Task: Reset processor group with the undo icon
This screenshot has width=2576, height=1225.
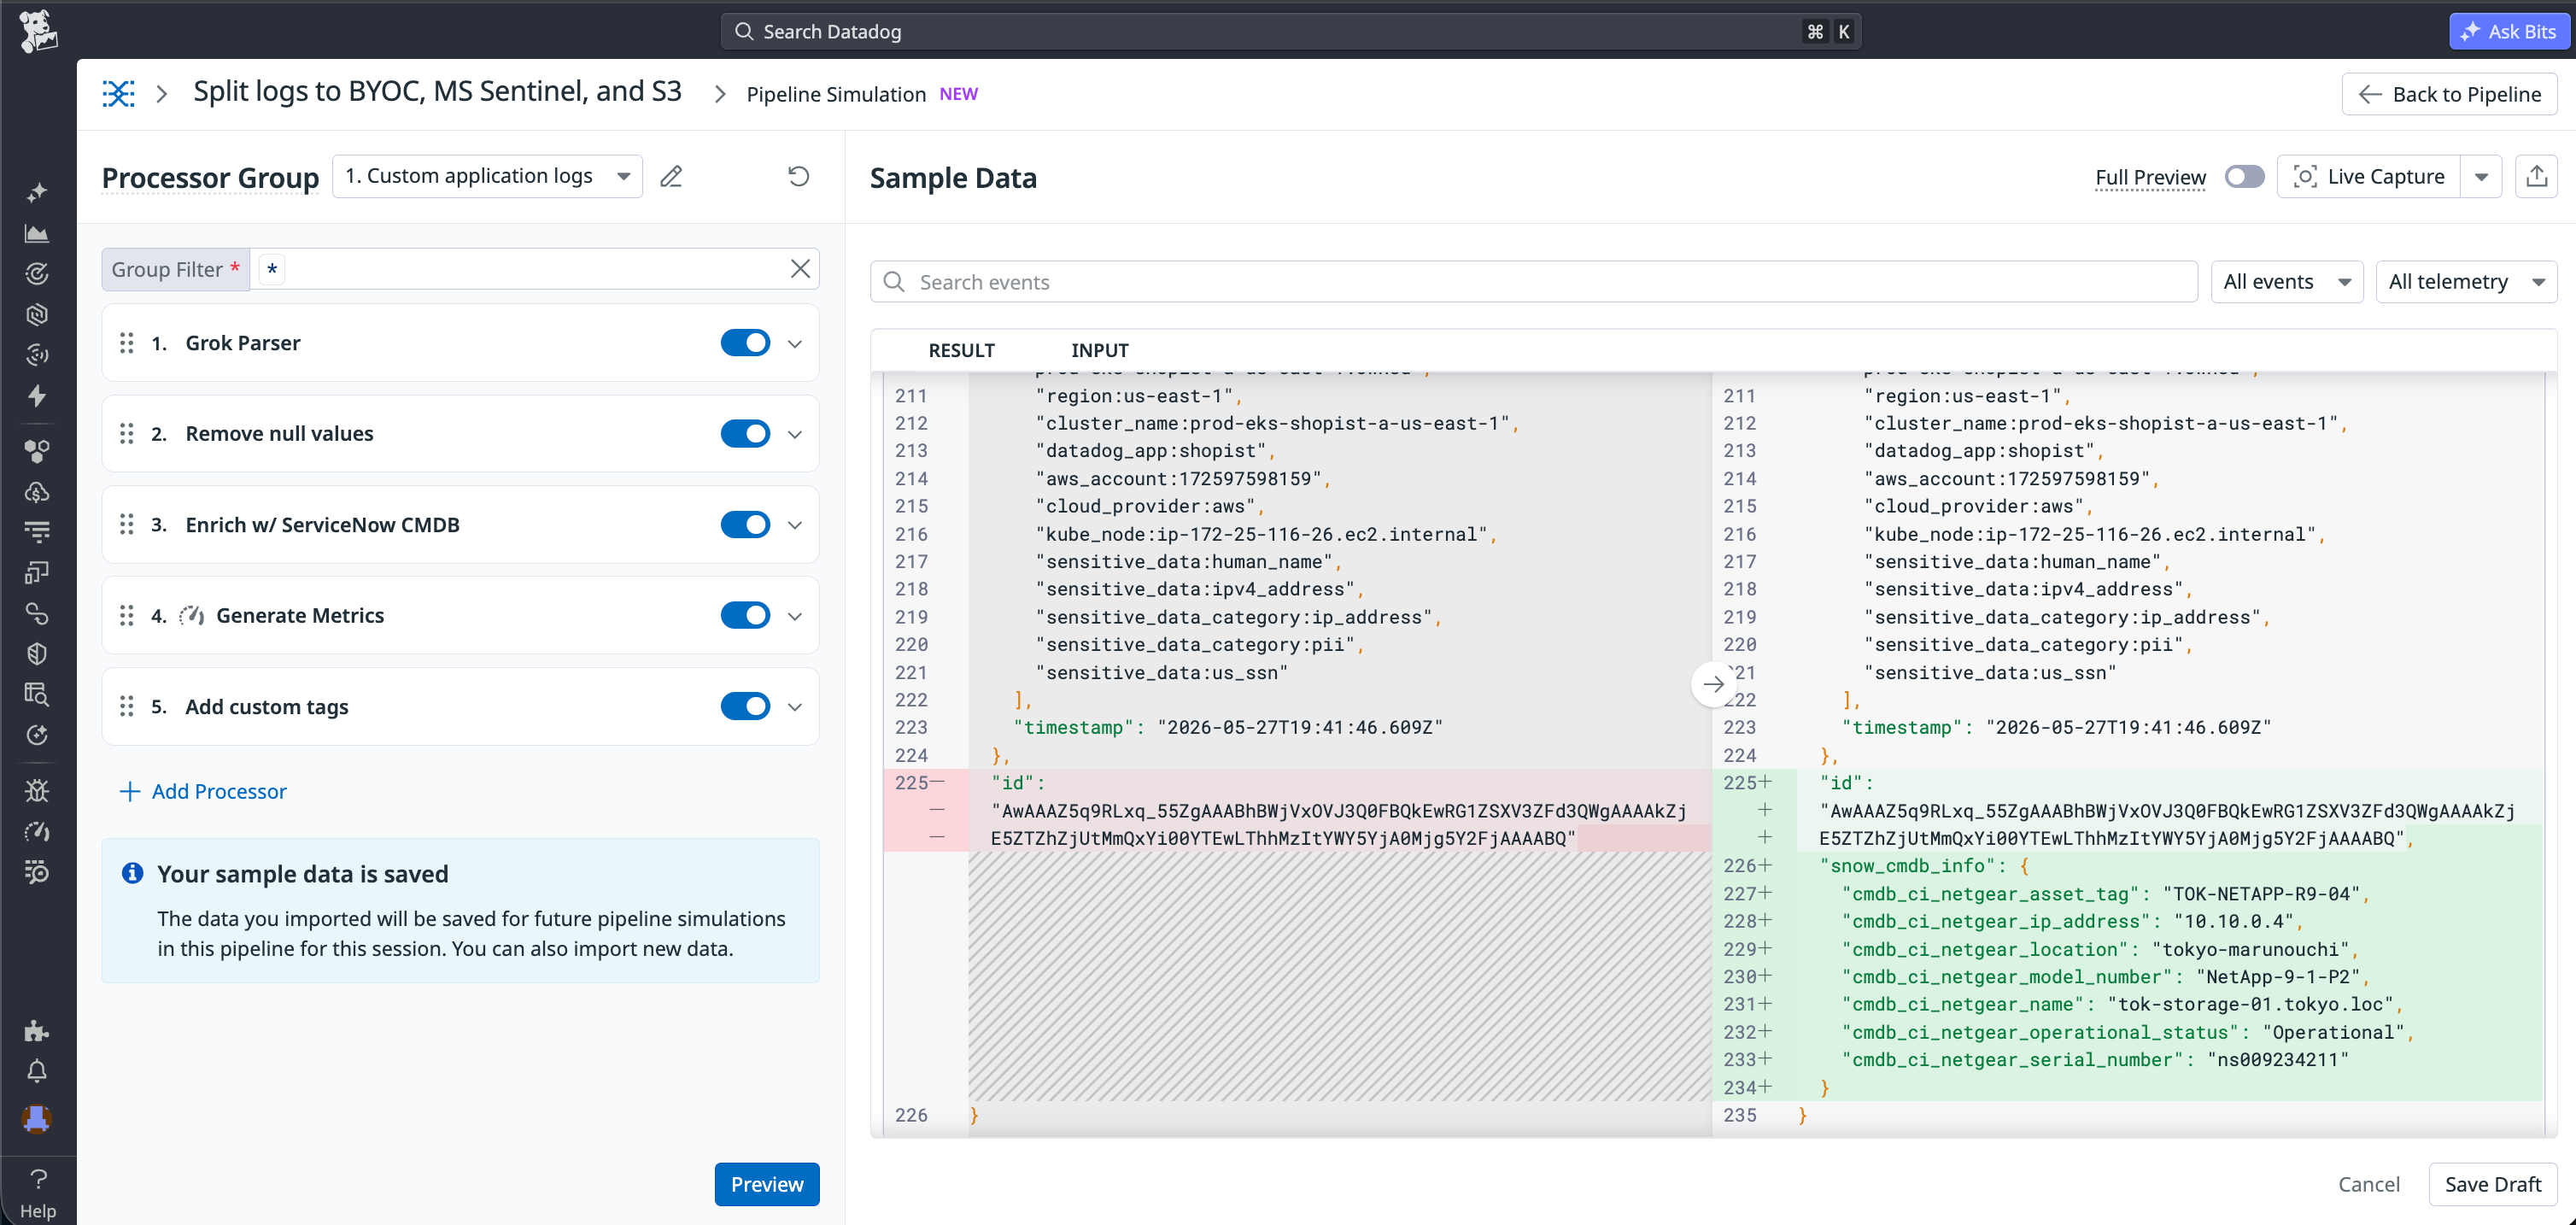Action: (798, 177)
